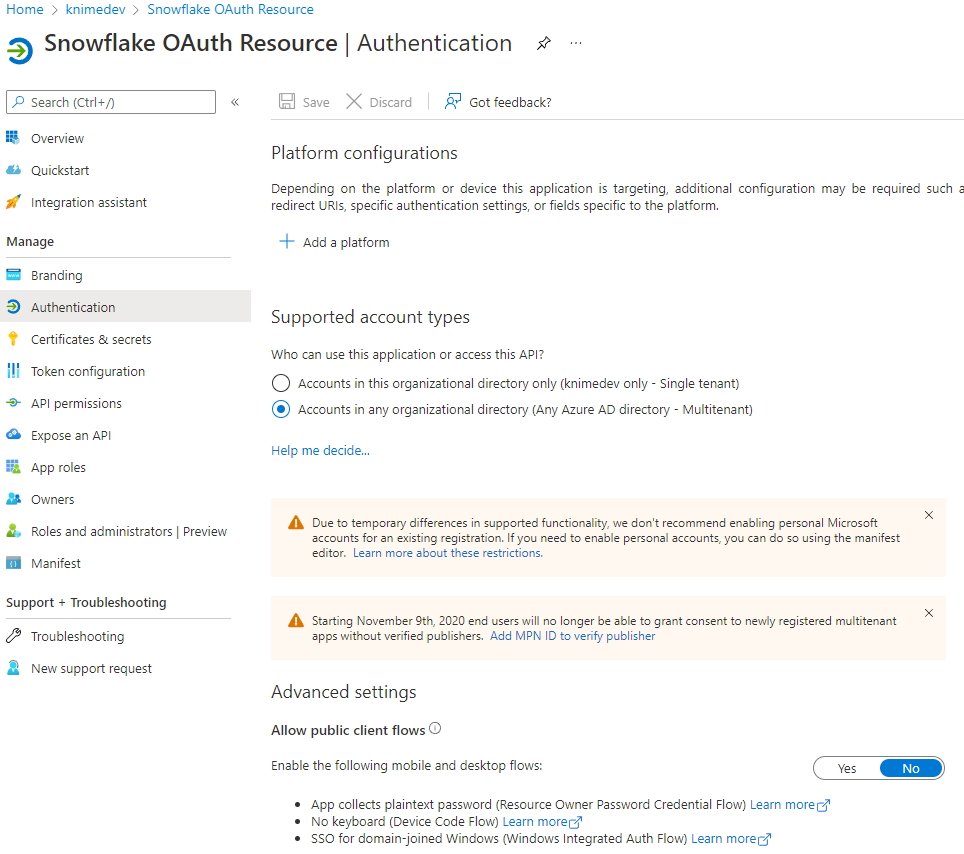Image resolution: width=964 pixels, height=854 pixels.
Task: Open the Certificates & secrets key icon
Action: (13, 339)
